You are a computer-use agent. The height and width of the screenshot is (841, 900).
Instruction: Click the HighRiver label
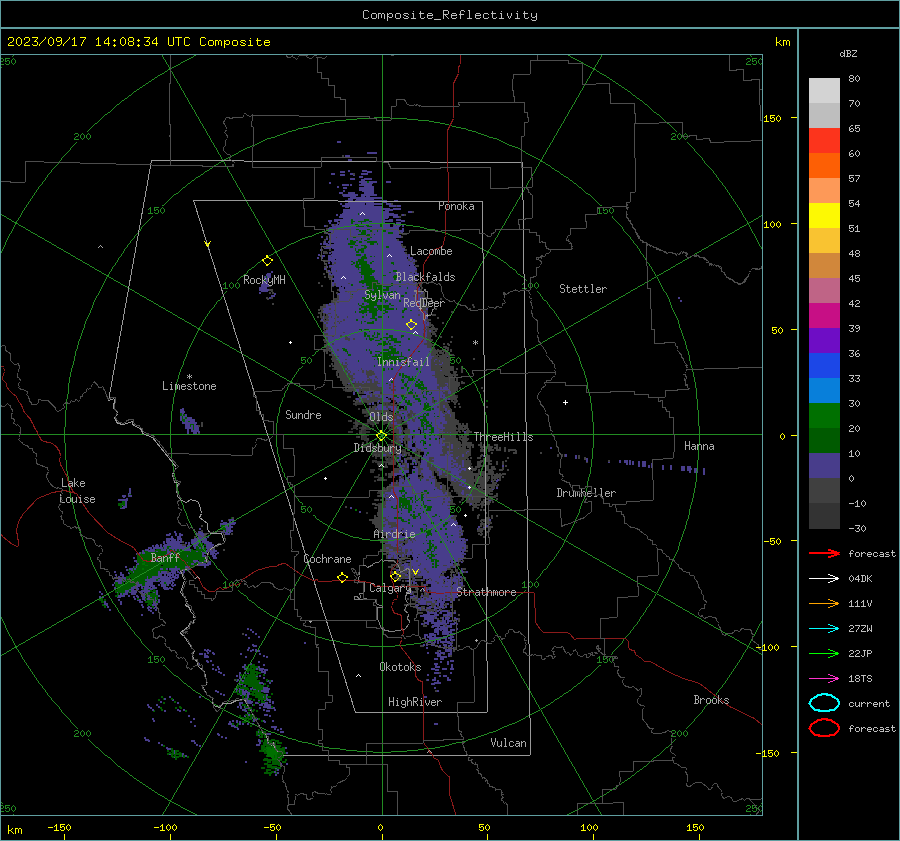pyautogui.click(x=415, y=702)
